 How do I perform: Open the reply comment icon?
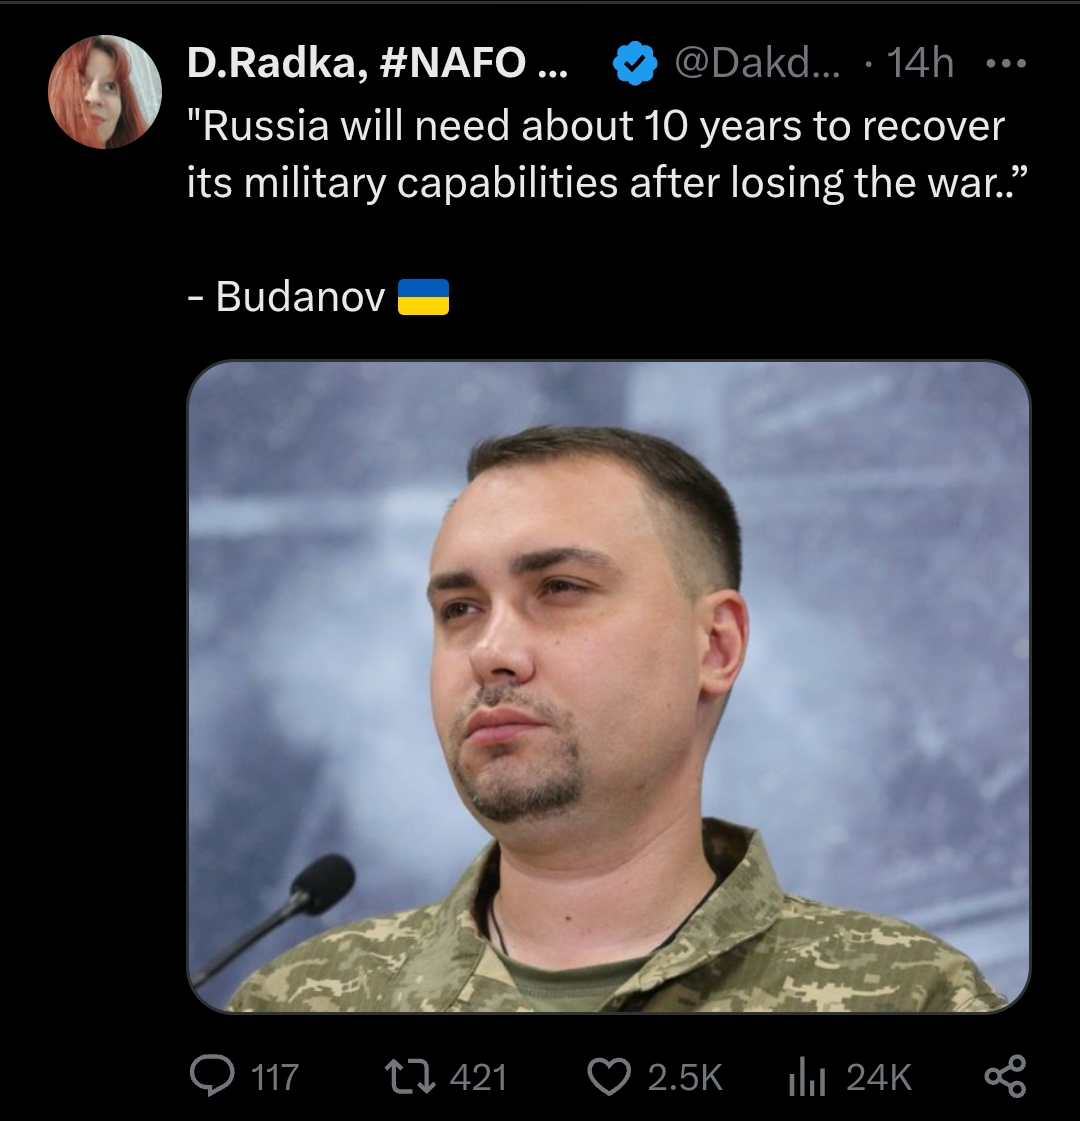tap(212, 1077)
